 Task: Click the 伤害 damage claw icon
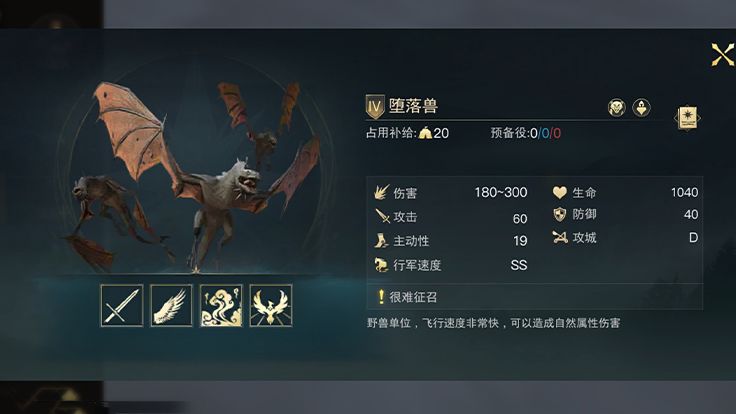click(382, 192)
